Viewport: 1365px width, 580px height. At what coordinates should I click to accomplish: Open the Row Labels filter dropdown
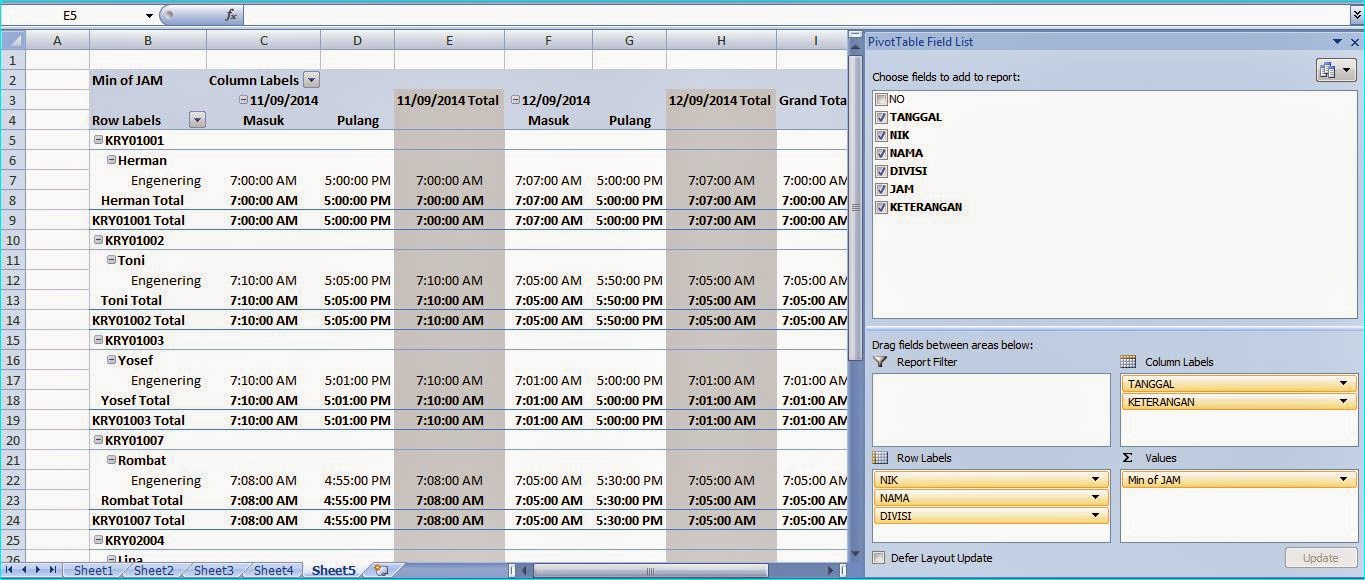(x=197, y=120)
